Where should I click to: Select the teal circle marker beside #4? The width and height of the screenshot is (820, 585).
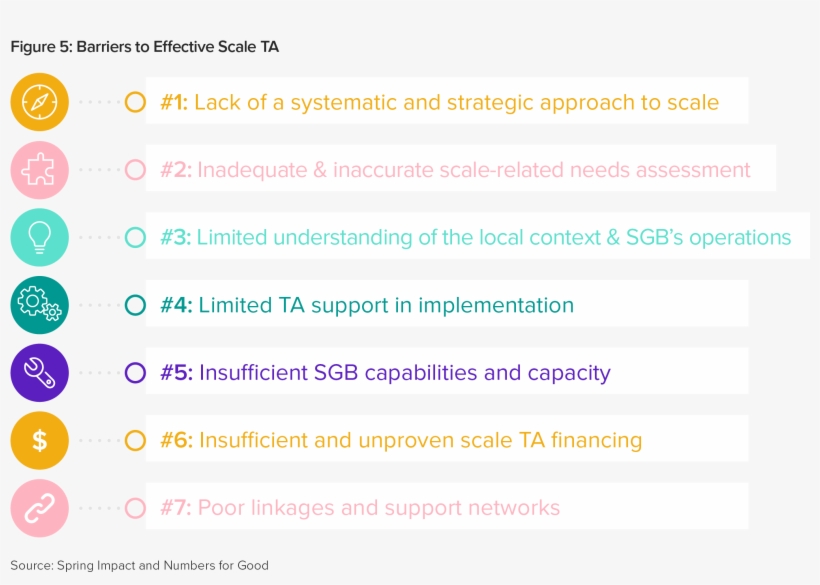[x=135, y=305]
